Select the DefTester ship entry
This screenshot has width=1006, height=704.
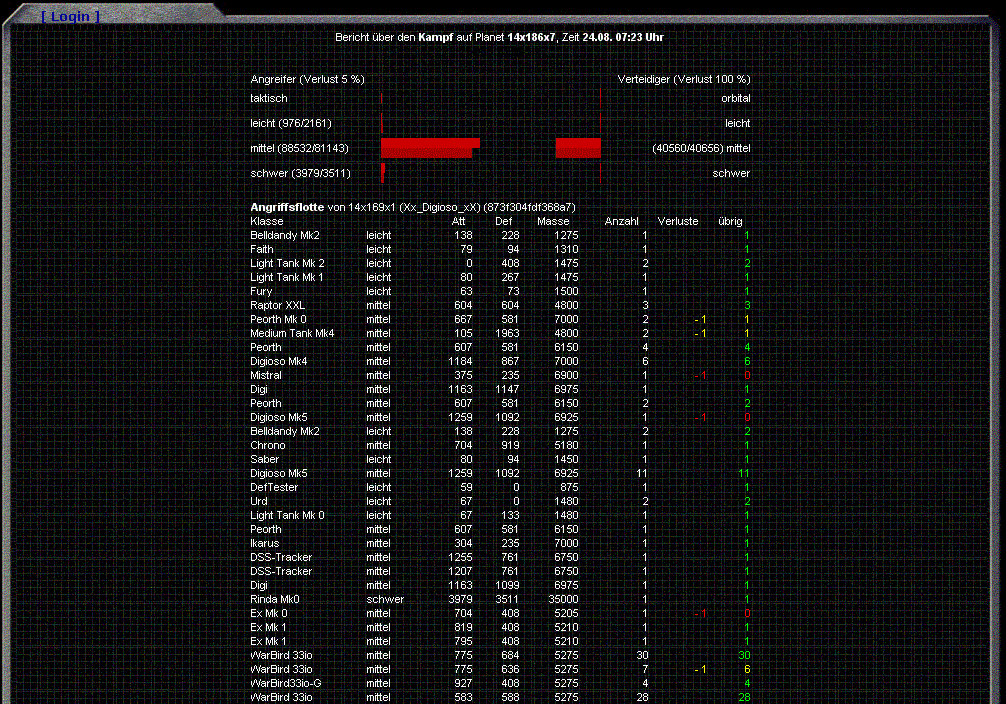point(274,487)
